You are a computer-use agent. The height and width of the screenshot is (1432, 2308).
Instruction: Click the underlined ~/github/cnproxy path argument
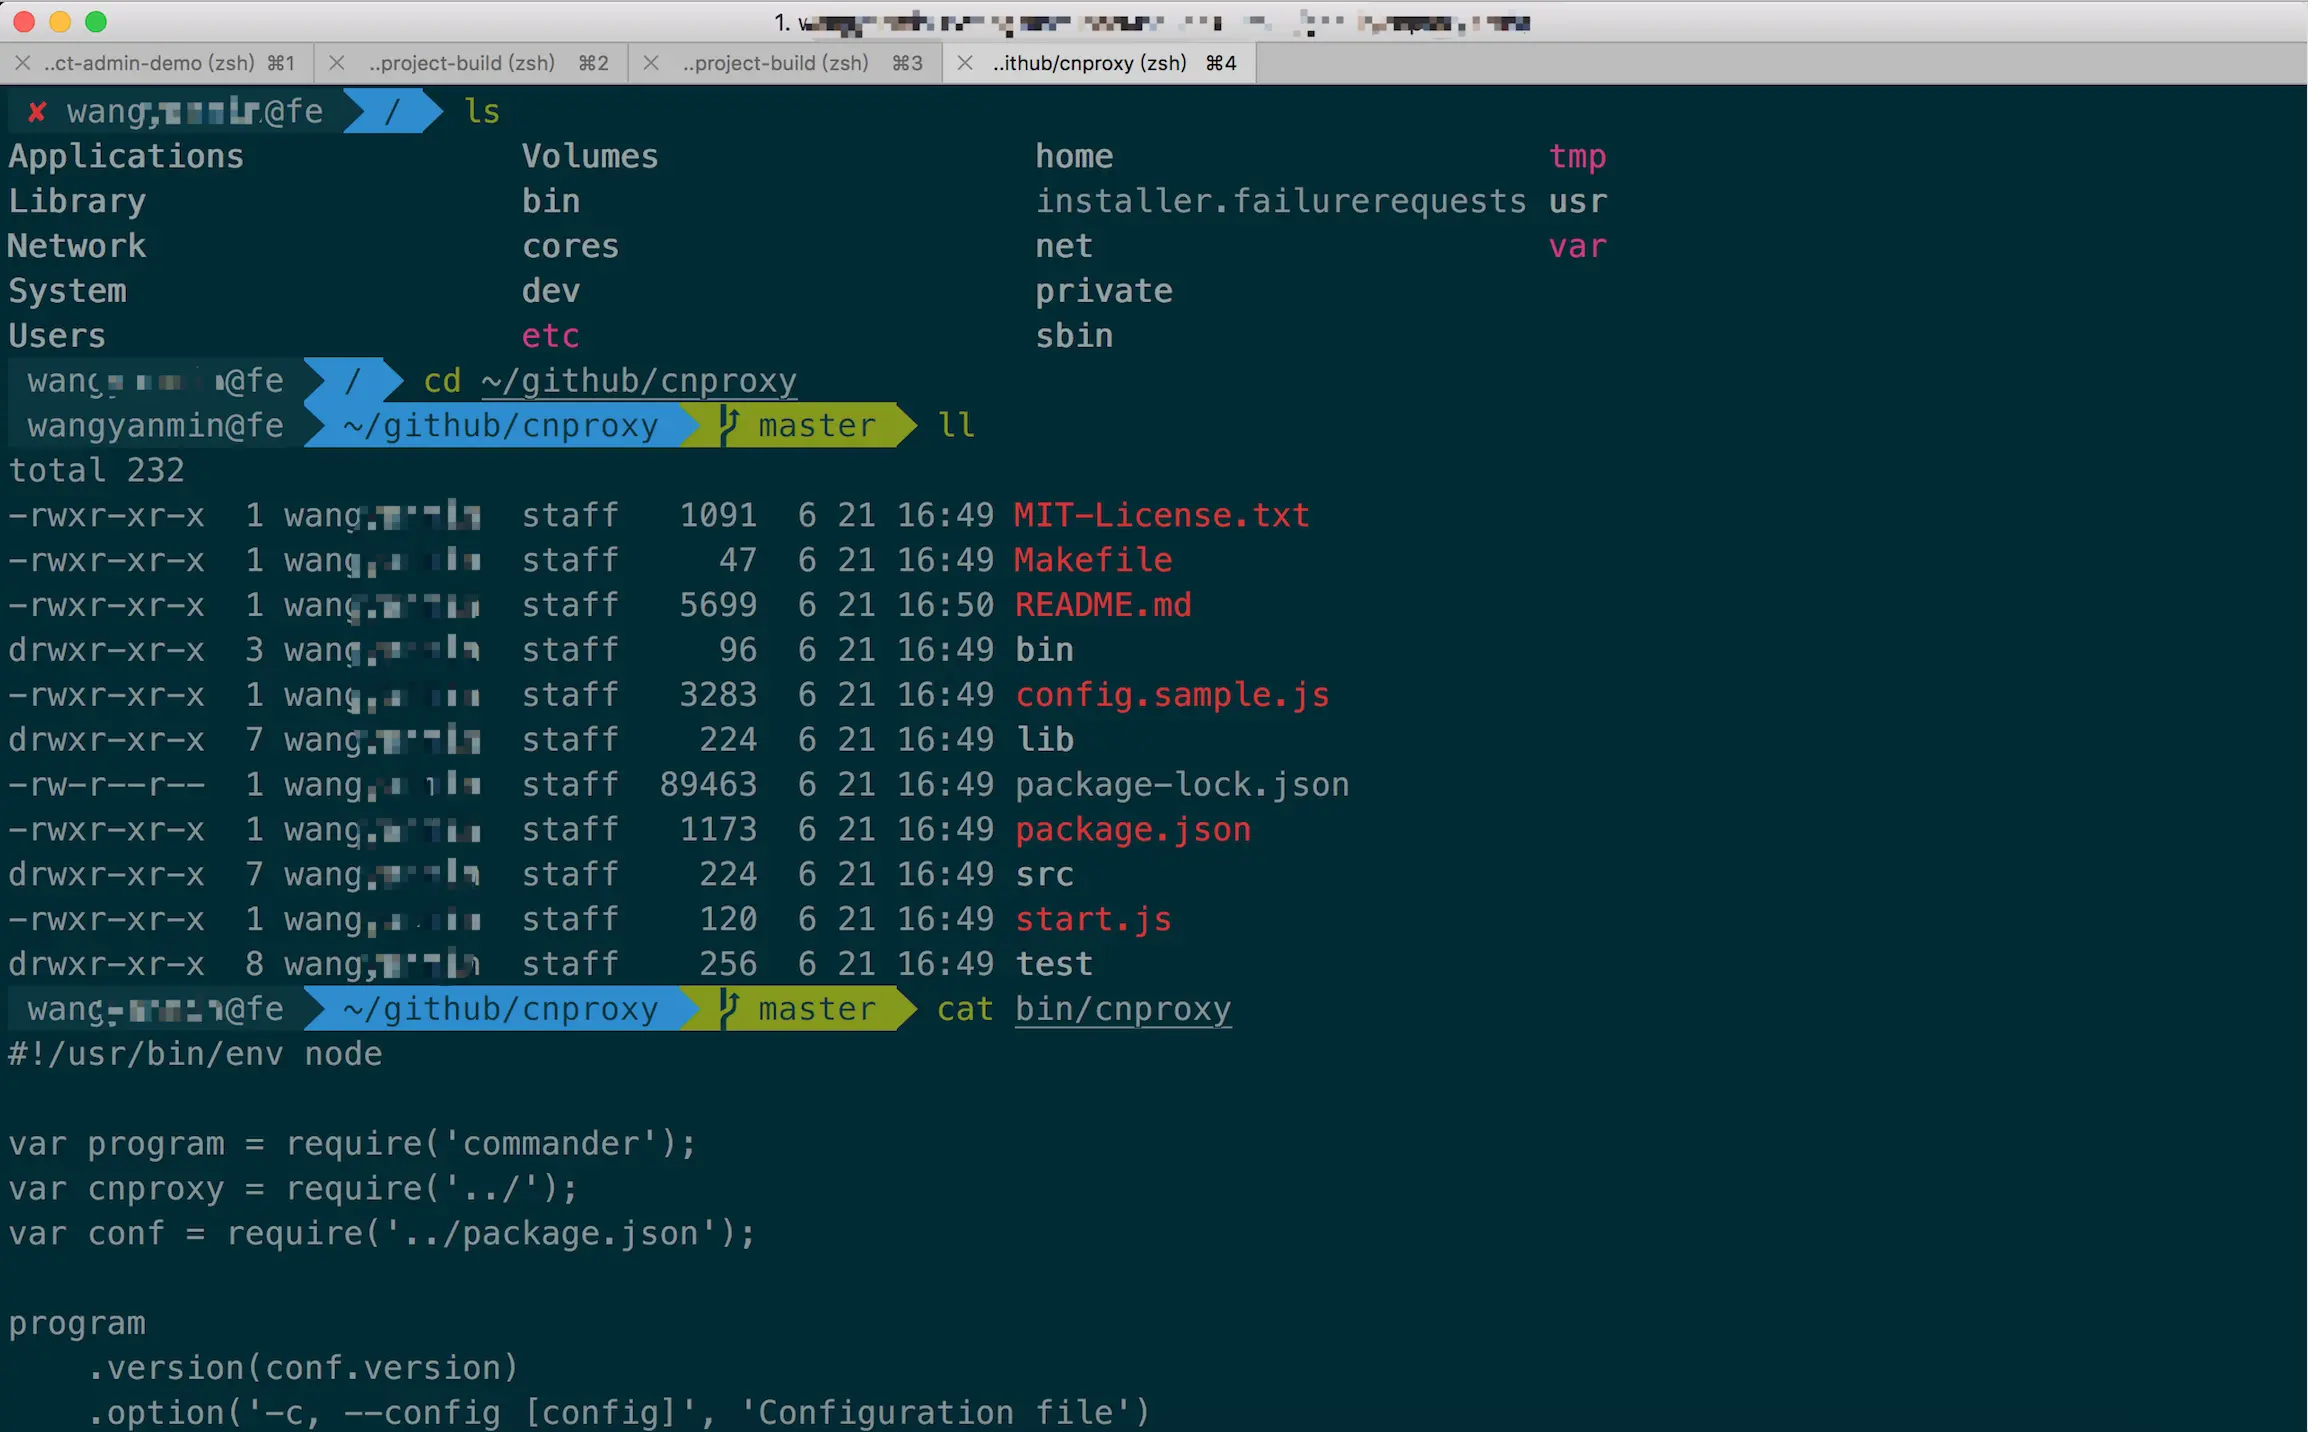(638, 381)
